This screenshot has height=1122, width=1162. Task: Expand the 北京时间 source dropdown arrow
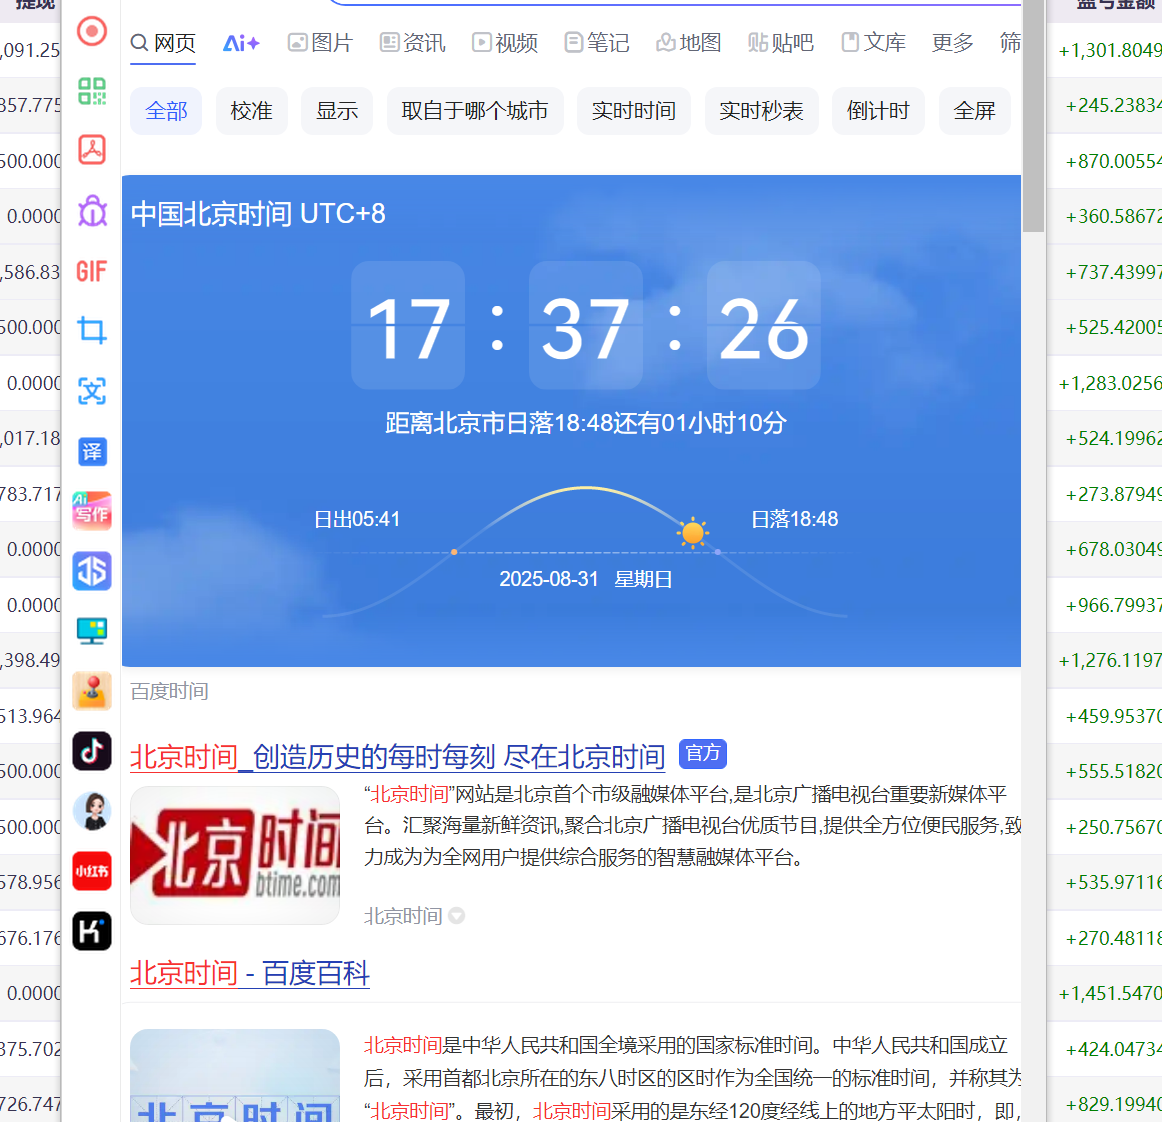[457, 916]
